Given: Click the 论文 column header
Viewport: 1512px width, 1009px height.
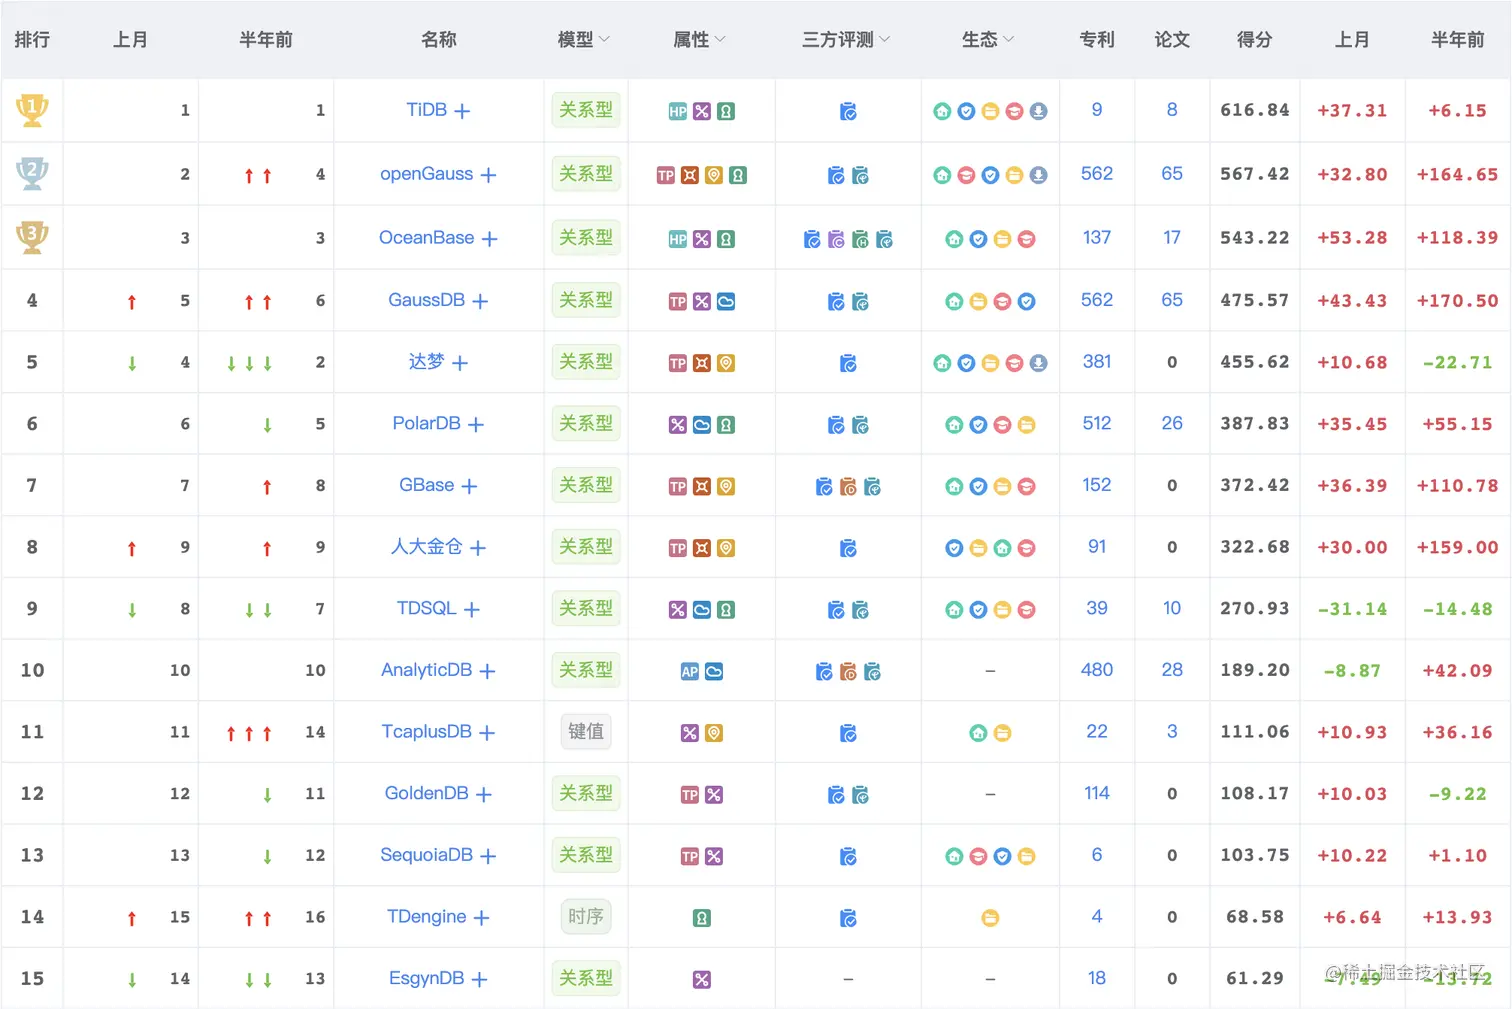Looking at the screenshot, I should (x=1172, y=40).
